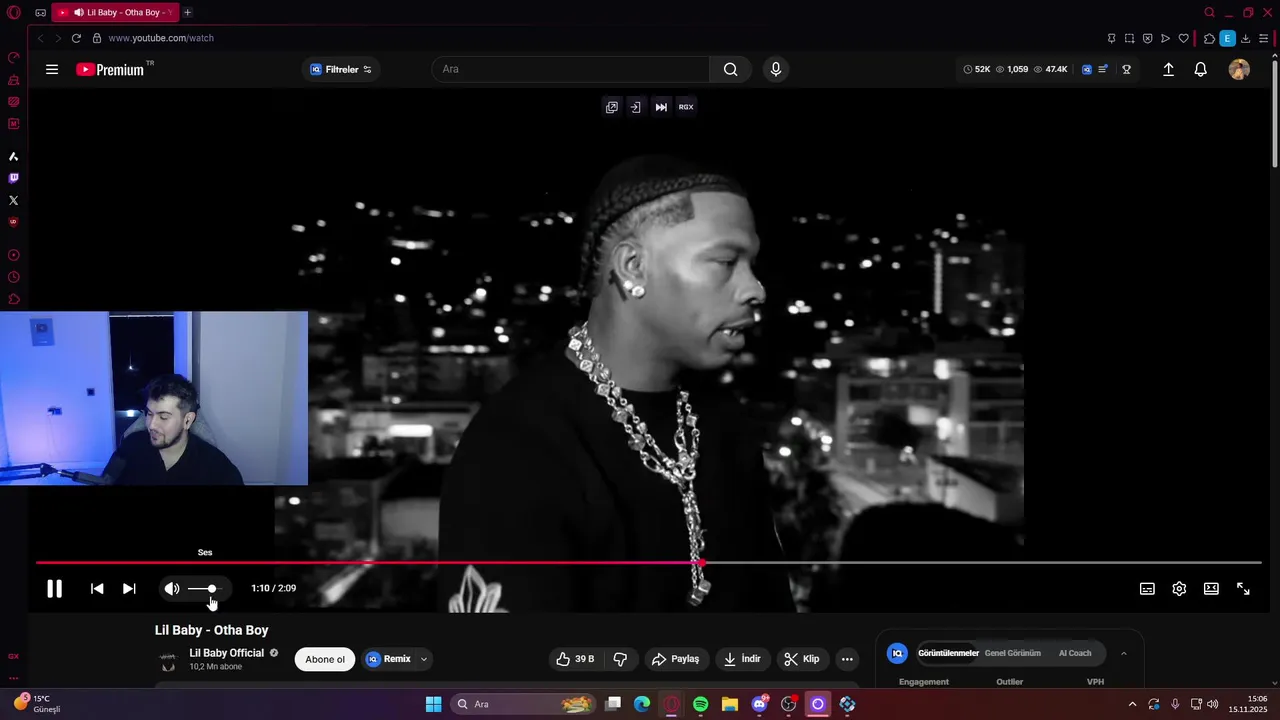
Task: Open the vidIQ Remix button
Action: point(389,659)
